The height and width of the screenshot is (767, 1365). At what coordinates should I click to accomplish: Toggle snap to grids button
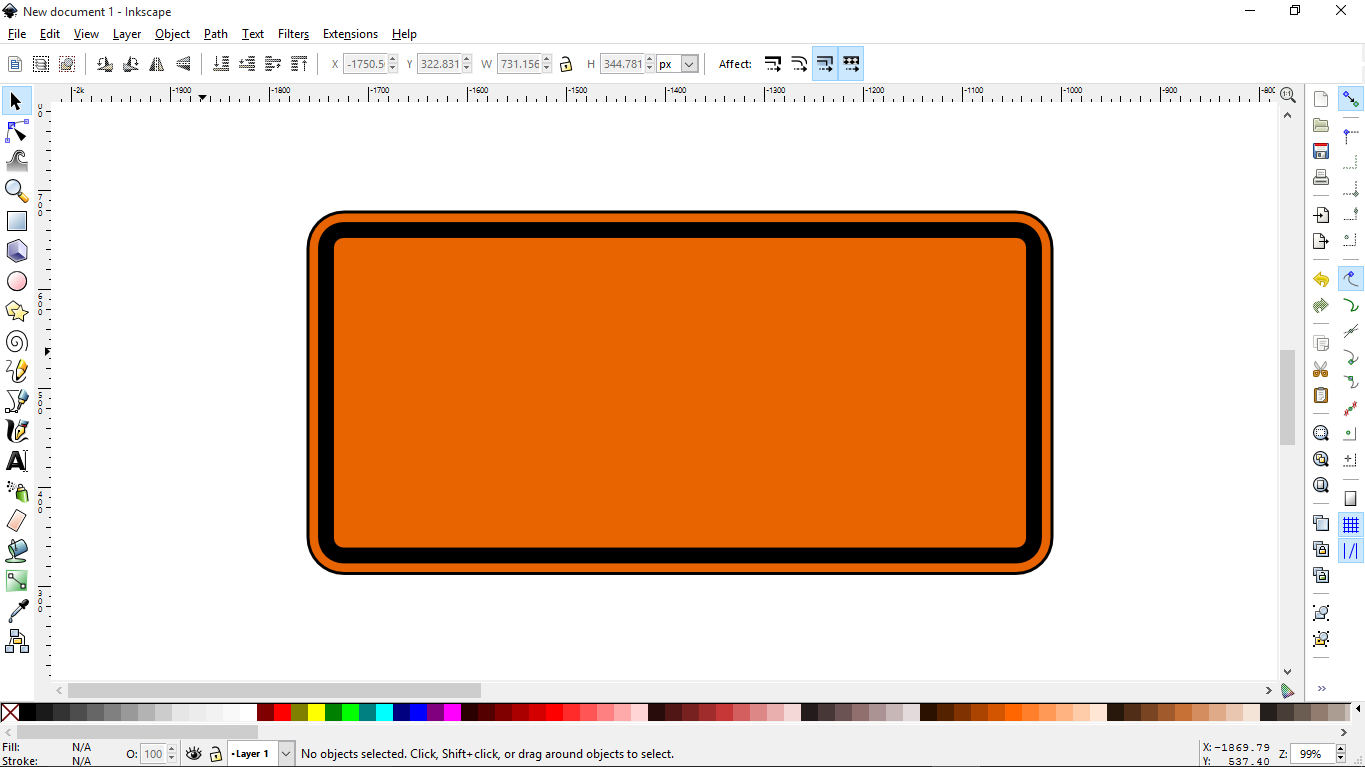click(1351, 525)
